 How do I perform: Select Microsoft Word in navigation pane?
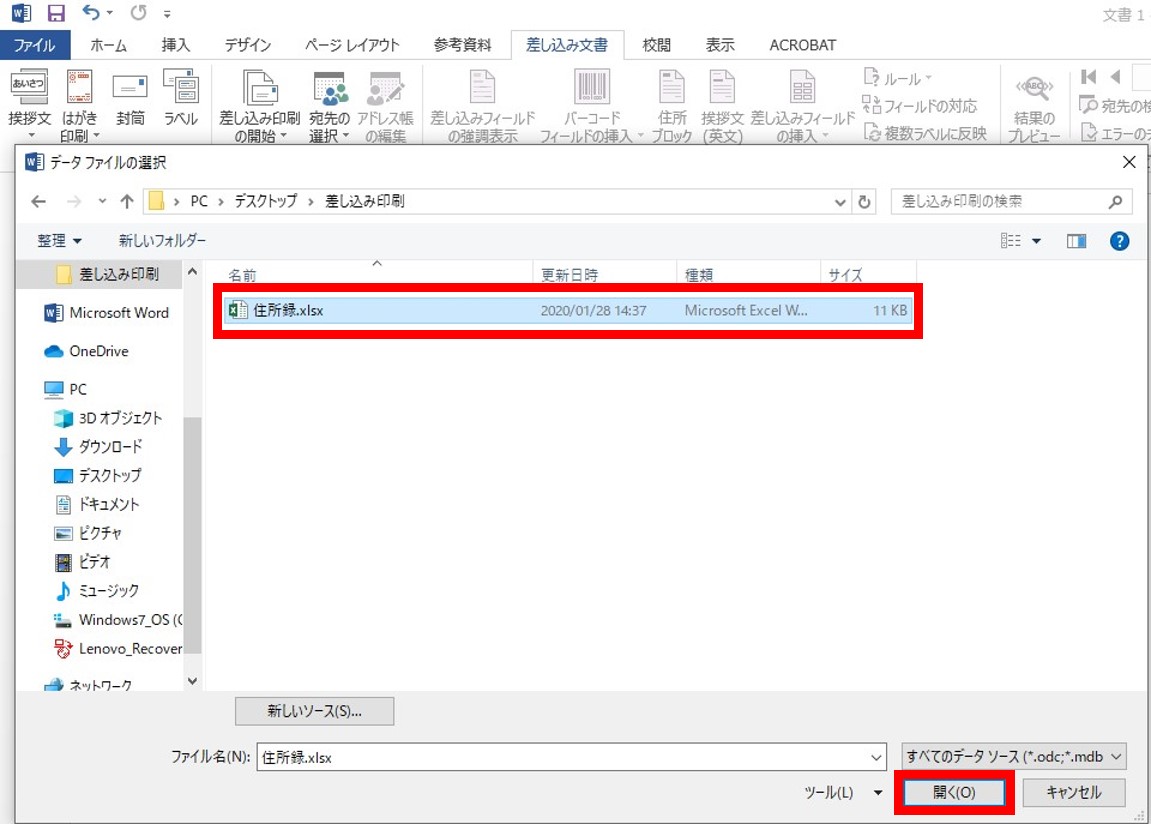click(107, 313)
